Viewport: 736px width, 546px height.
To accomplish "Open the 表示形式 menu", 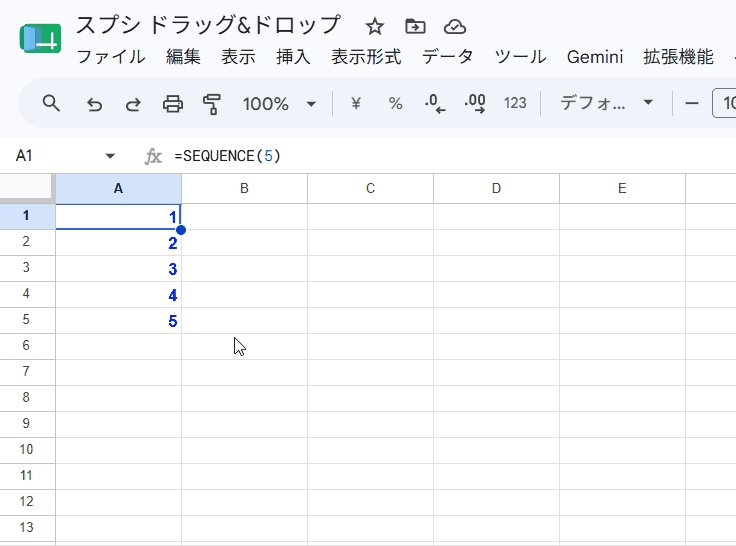I will tap(366, 57).
